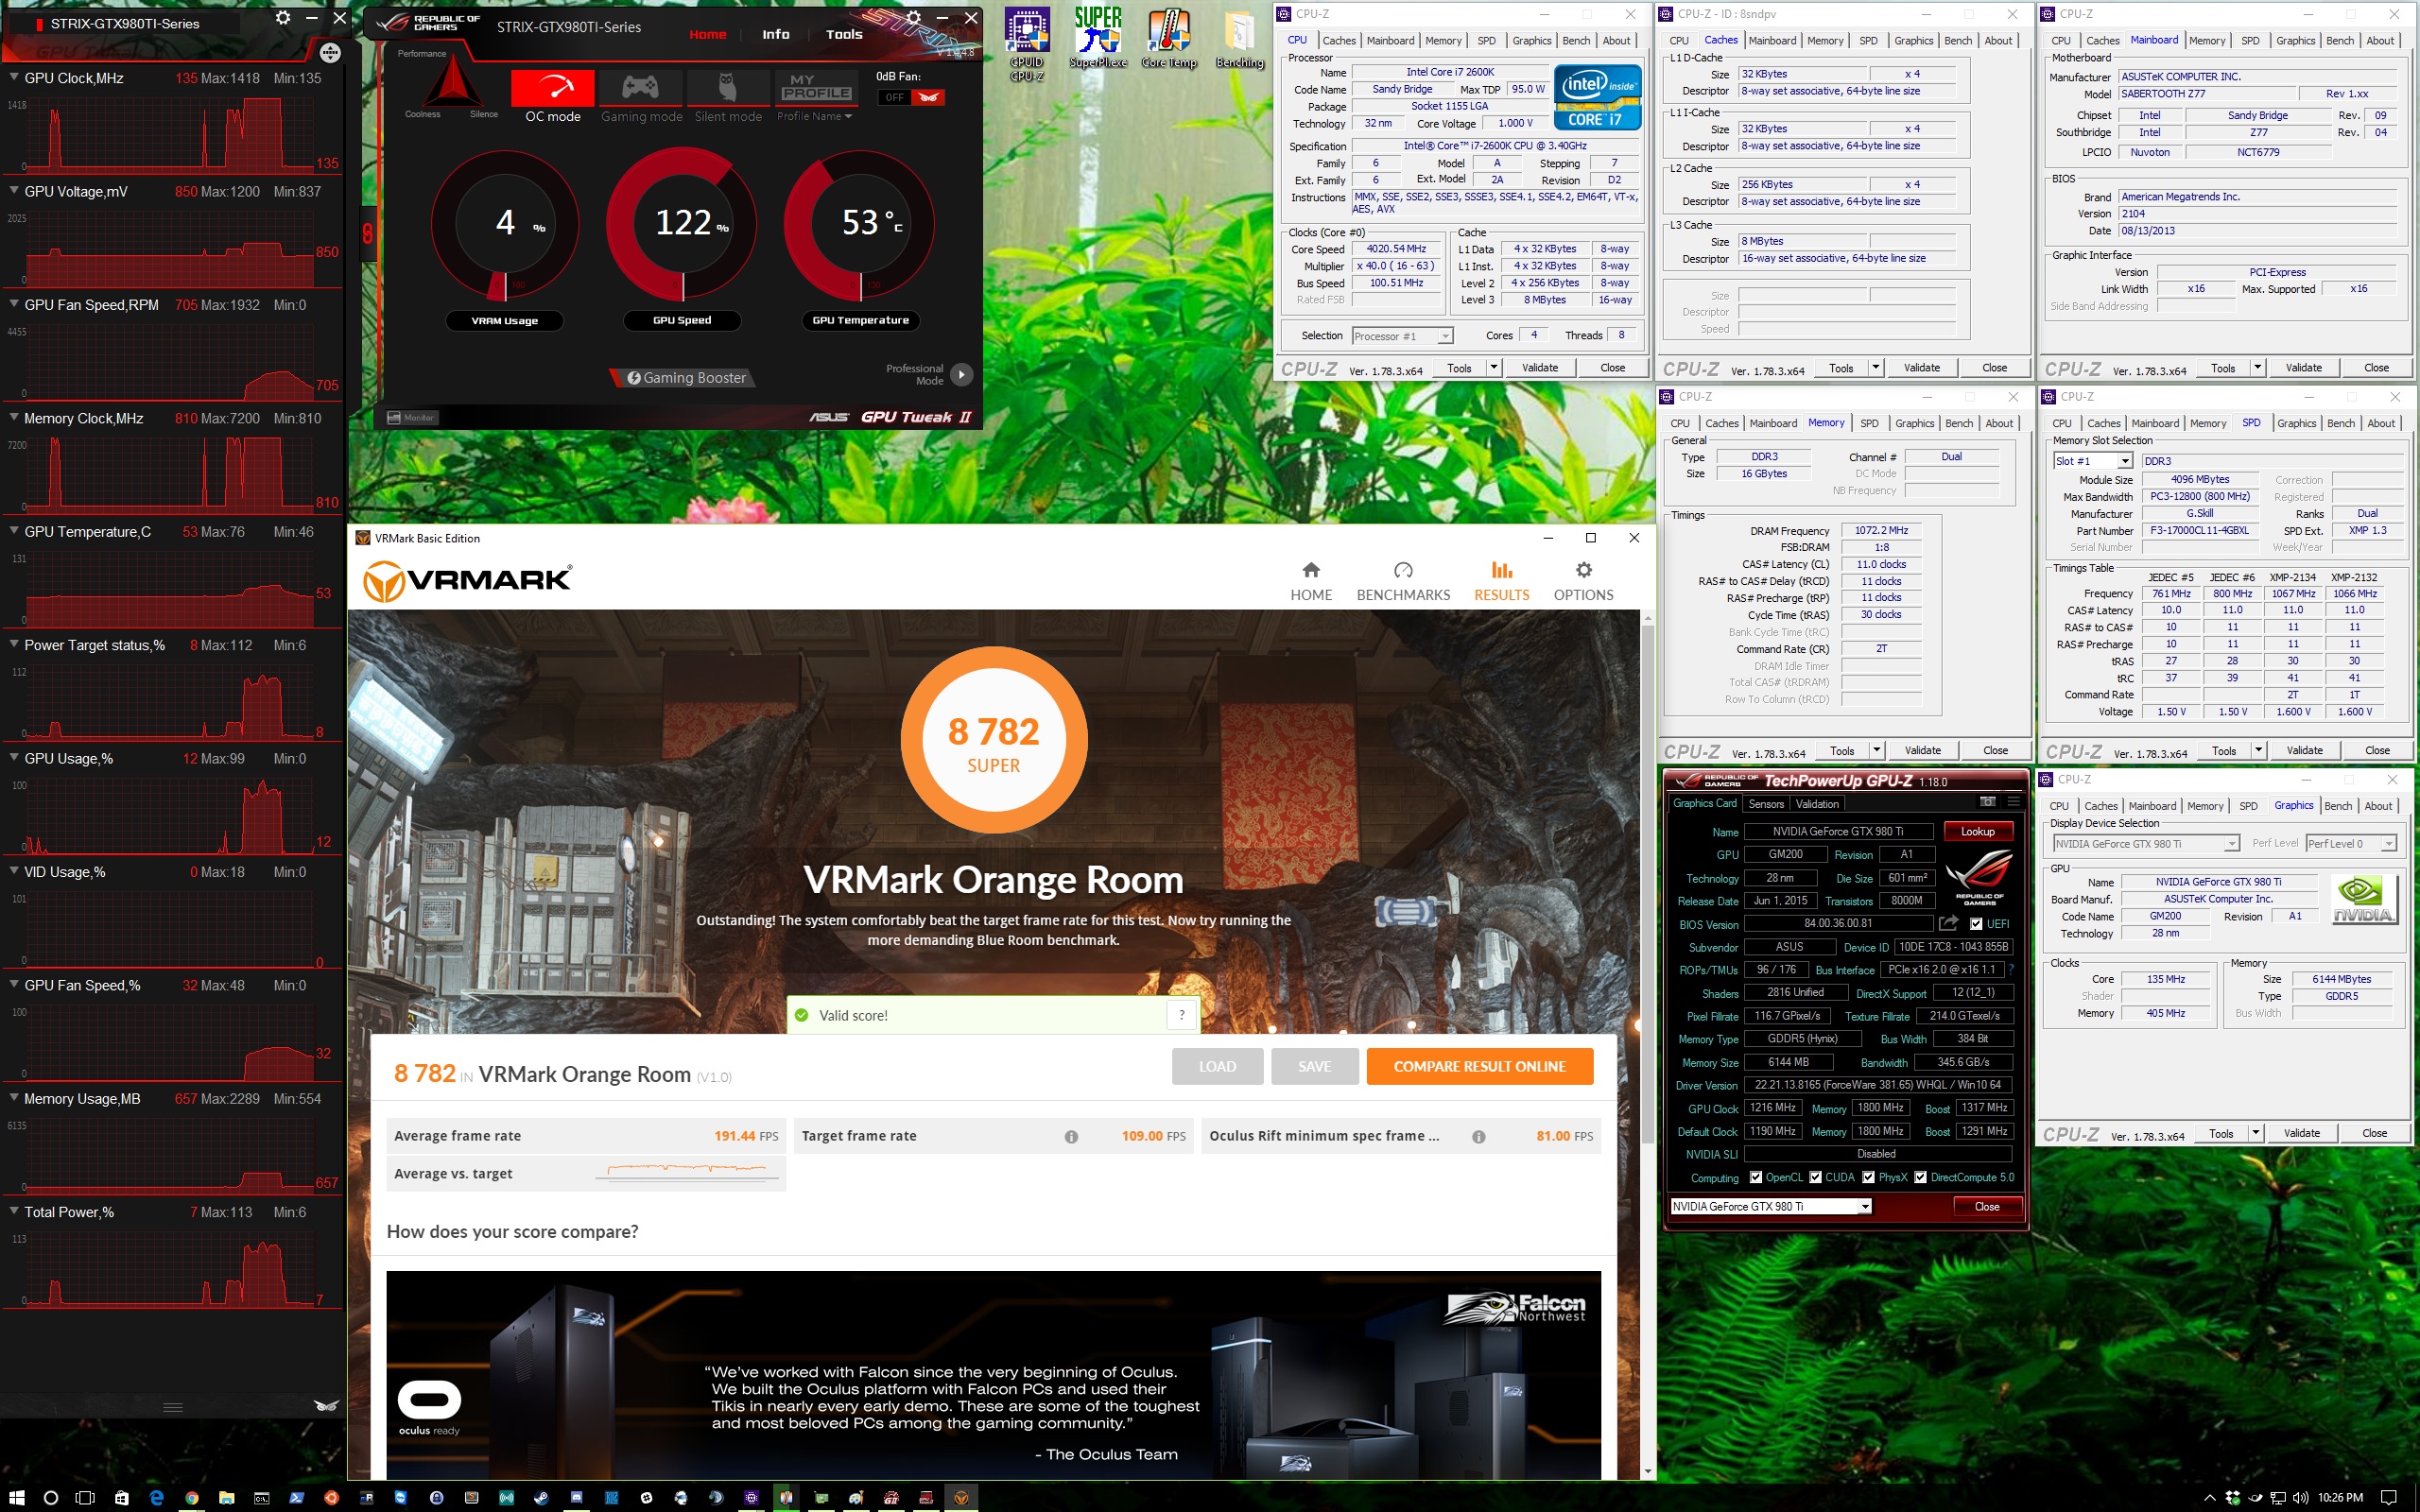Viewport: 2420px width, 1512px height.
Task: Collapse the GPU Fan Speed RPM graph
Action: tap(14, 305)
